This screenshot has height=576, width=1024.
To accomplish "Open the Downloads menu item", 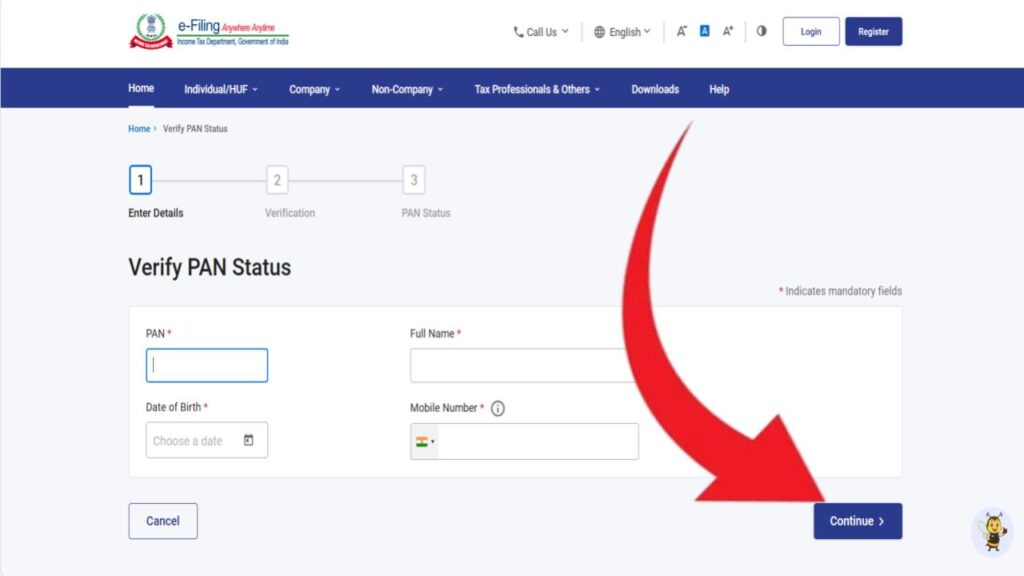I will [655, 89].
